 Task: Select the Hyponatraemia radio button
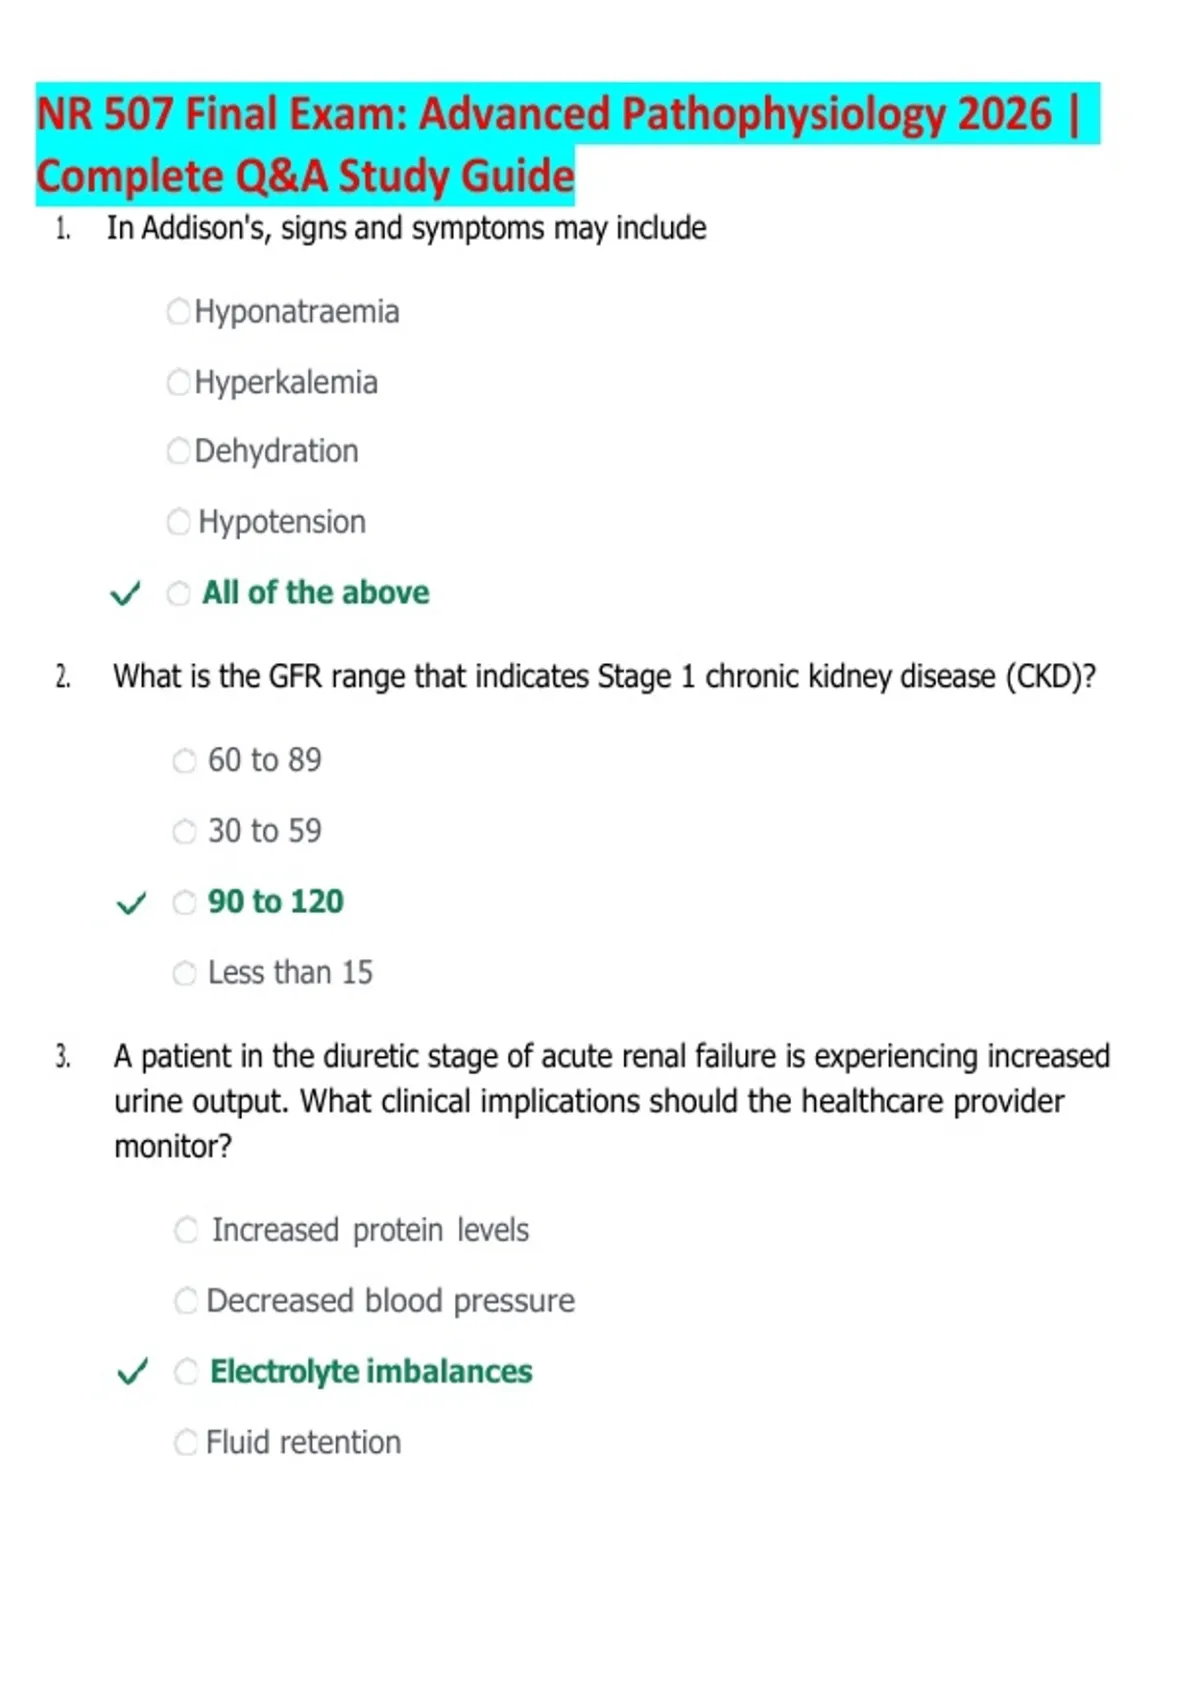point(178,312)
